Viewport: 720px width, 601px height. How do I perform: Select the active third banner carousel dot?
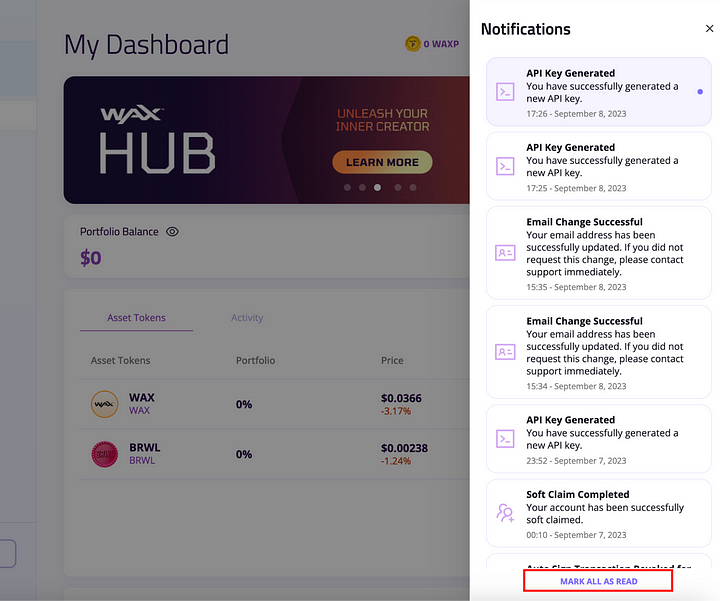(377, 187)
